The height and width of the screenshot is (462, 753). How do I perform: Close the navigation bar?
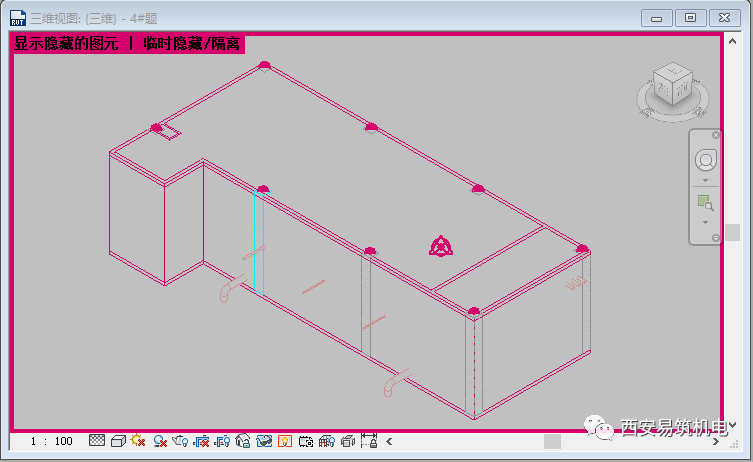tap(716, 135)
